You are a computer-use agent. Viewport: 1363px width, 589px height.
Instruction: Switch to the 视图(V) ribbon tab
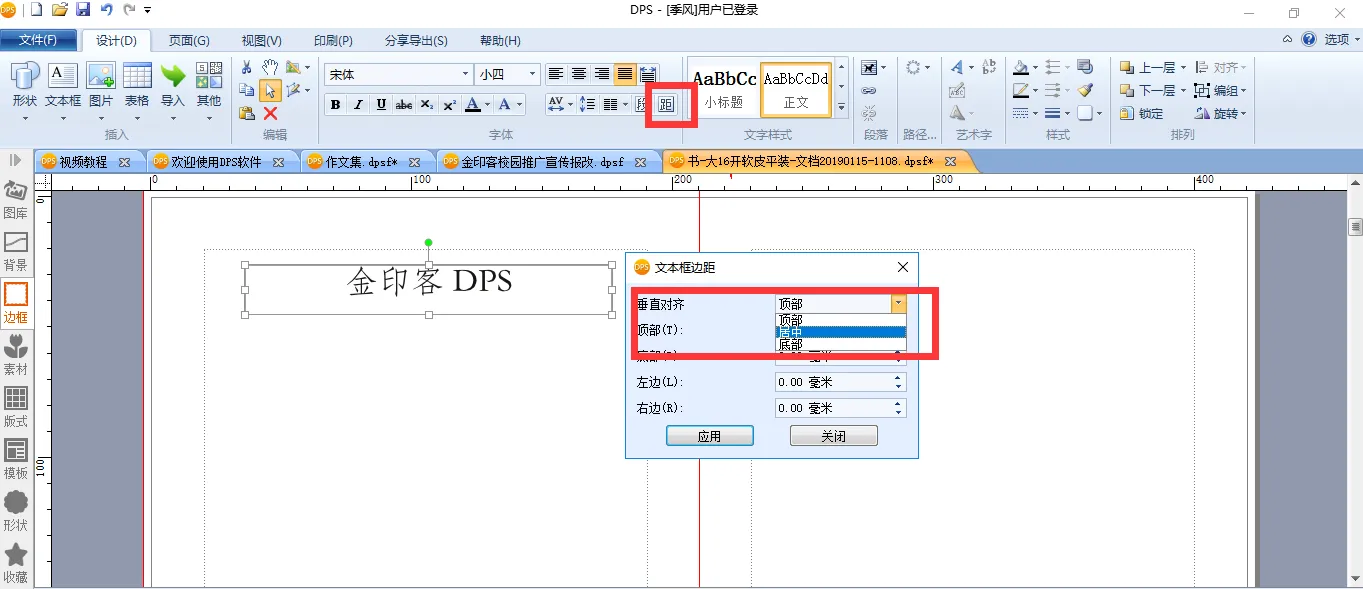262,41
